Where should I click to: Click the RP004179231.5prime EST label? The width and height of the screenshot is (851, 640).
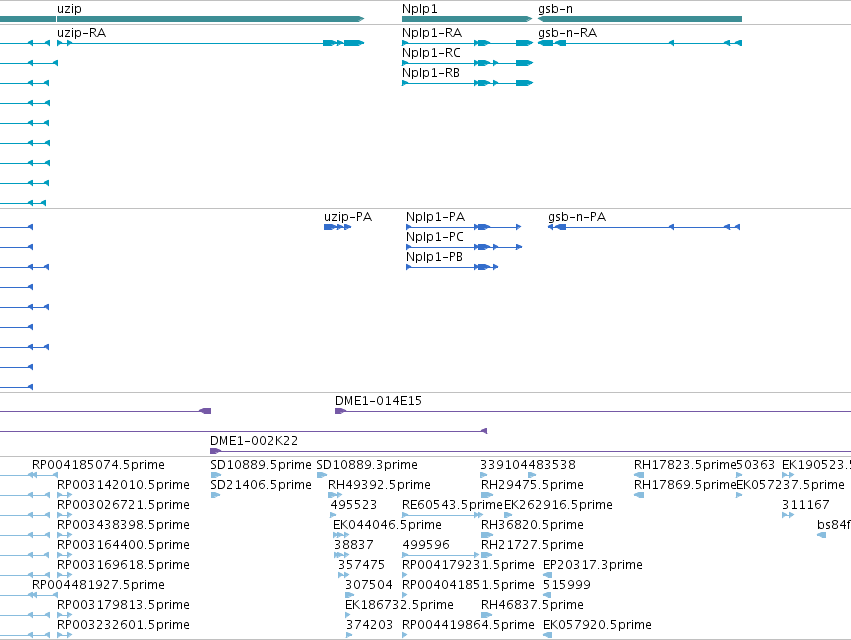pyautogui.click(x=468, y=565)
